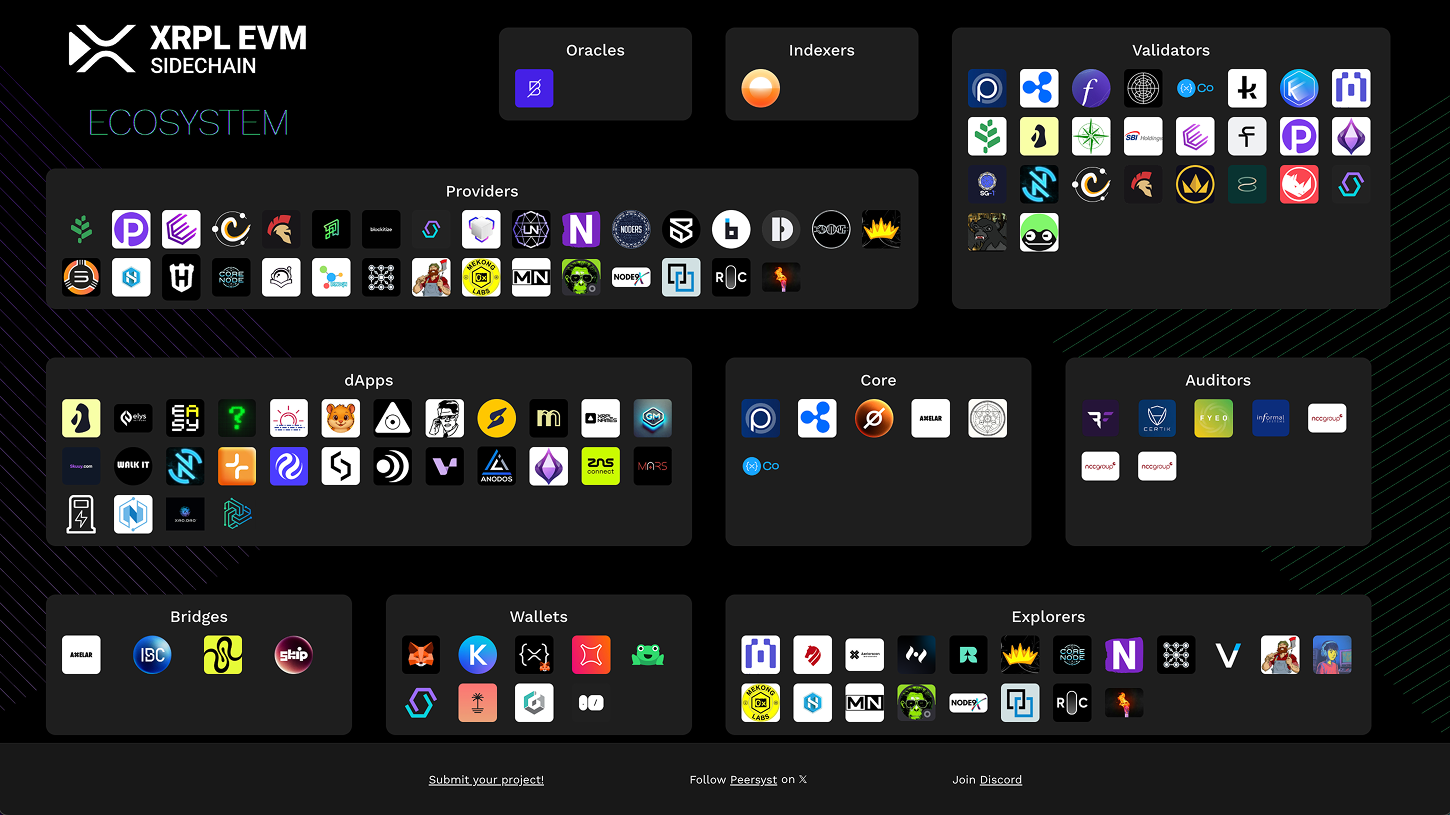The width and height of the screenshot is (1450, 815).
Task: Click the Anodos dApp icon
Action: point(496,466)
